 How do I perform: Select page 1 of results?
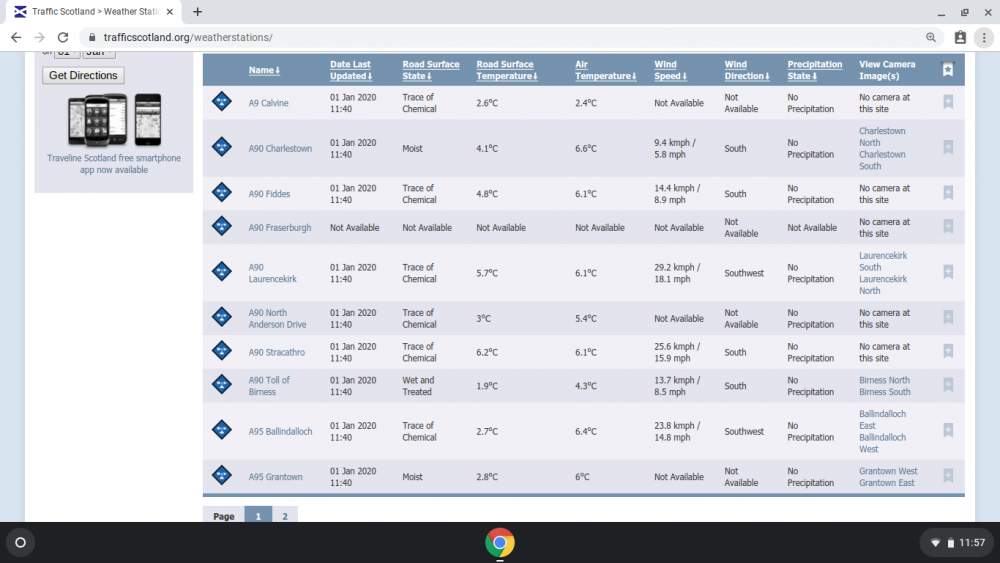pos(258,515)
